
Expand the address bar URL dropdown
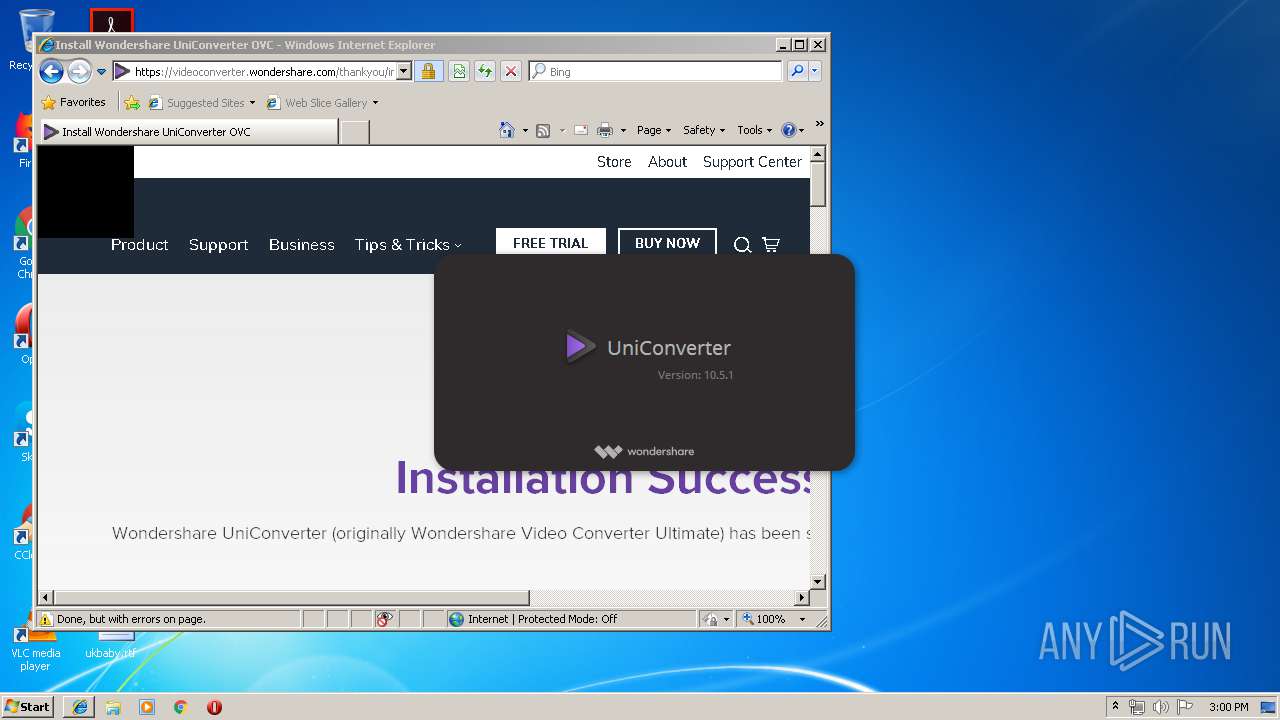(404, 71)
